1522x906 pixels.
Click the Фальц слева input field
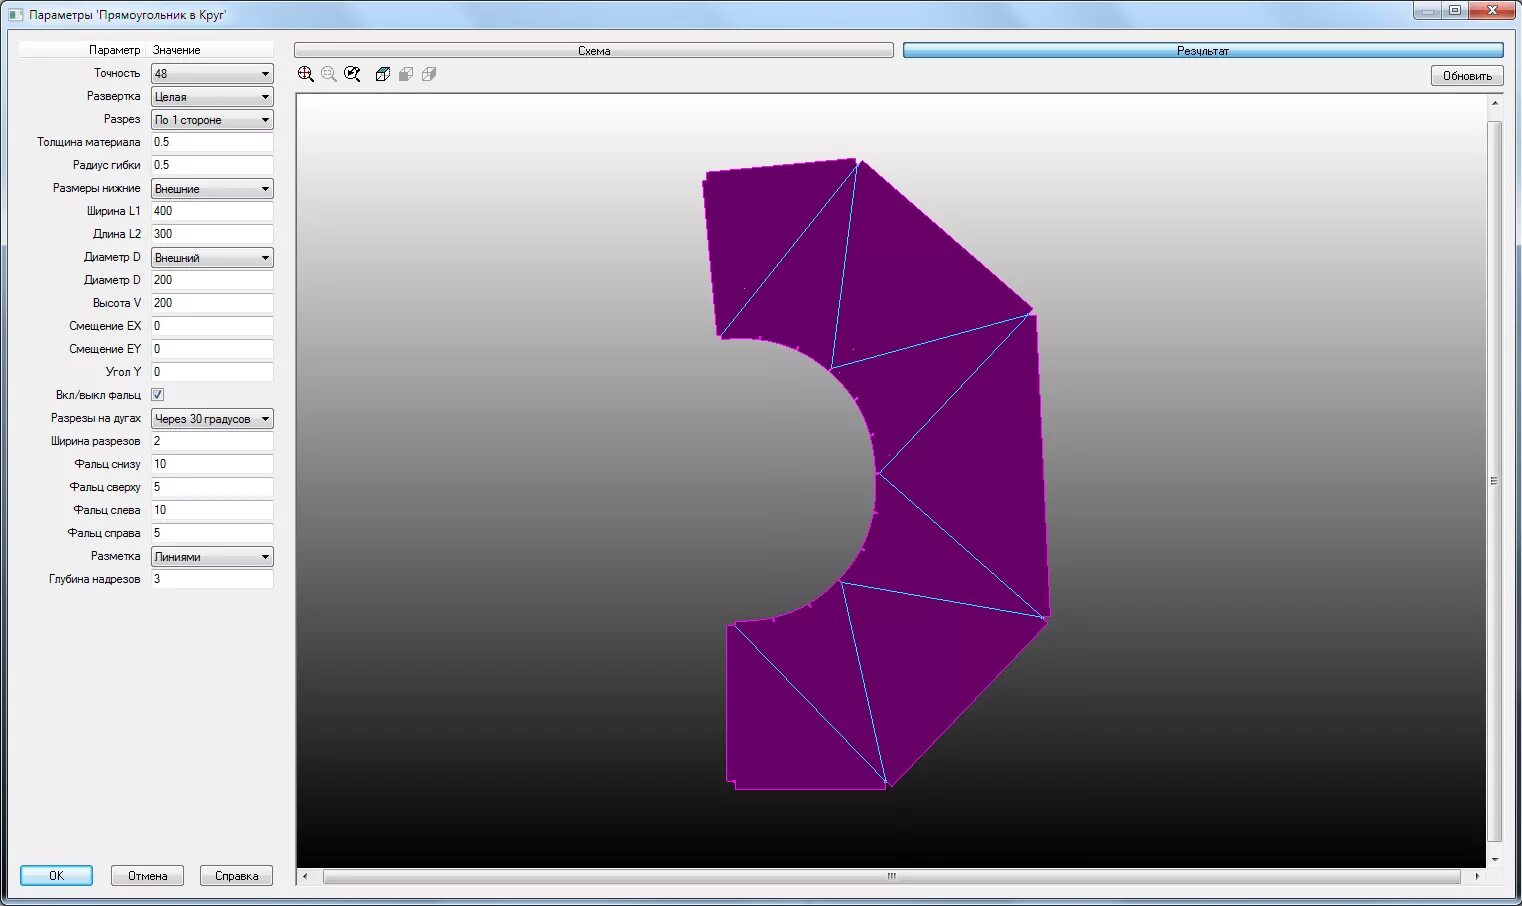[x=212, y=510]
